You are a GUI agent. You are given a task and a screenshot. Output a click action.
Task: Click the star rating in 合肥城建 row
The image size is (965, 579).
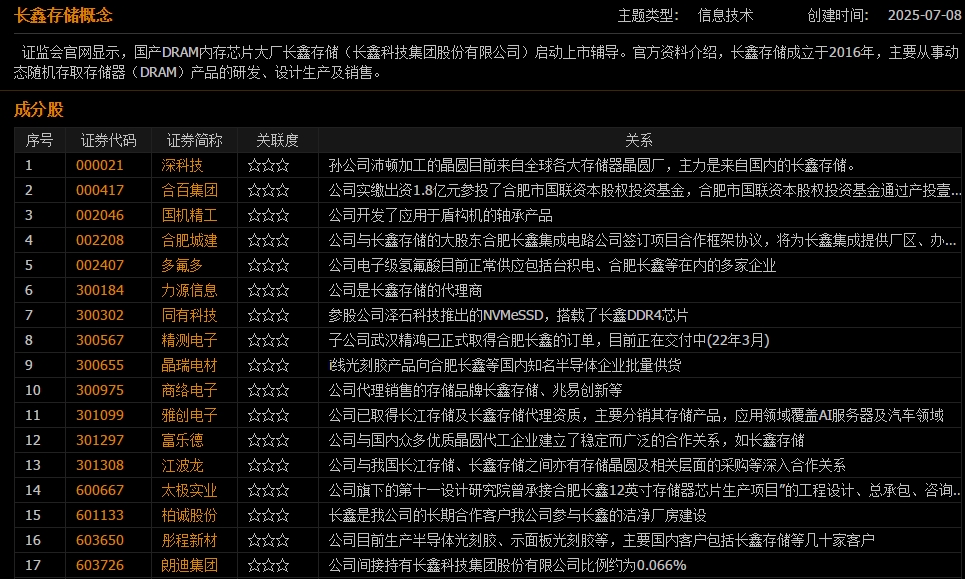(x=268, y=240)
